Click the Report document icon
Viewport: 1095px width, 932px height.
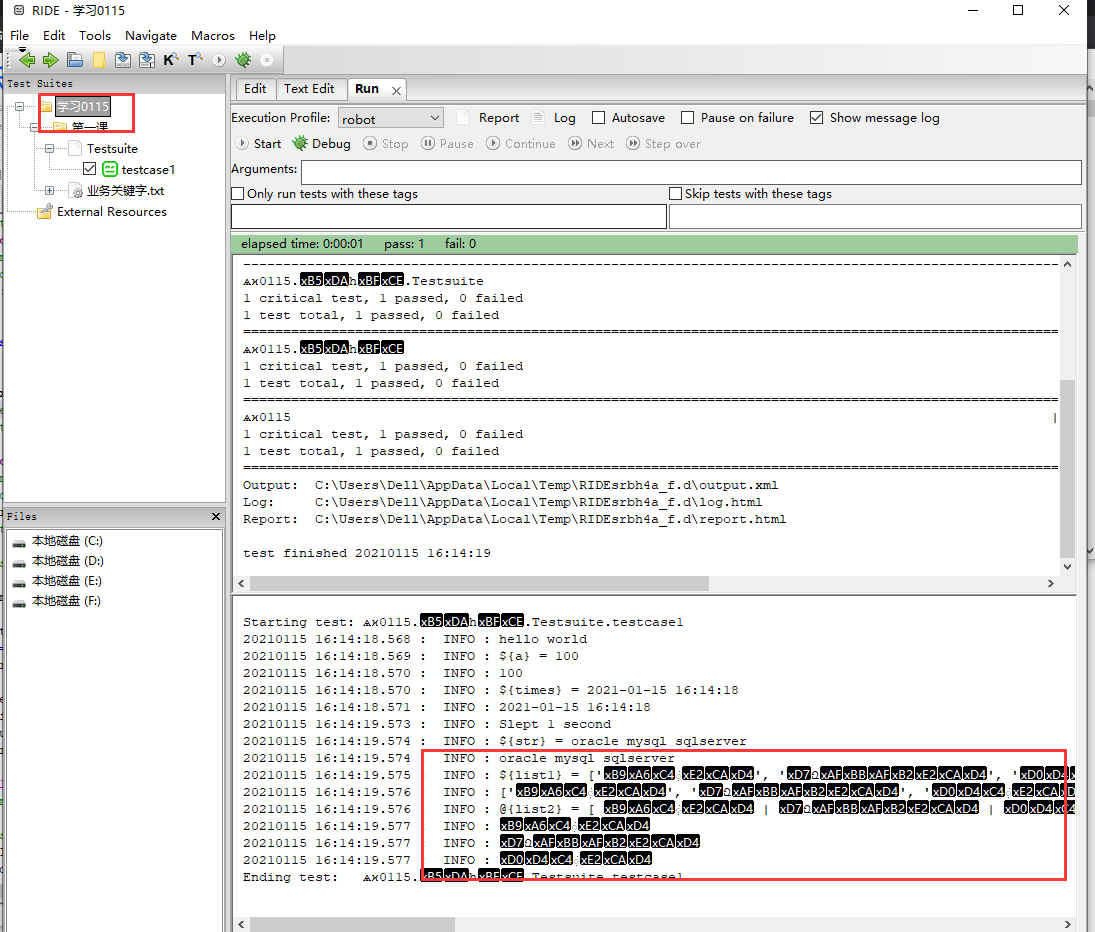(x=462, y=117)
